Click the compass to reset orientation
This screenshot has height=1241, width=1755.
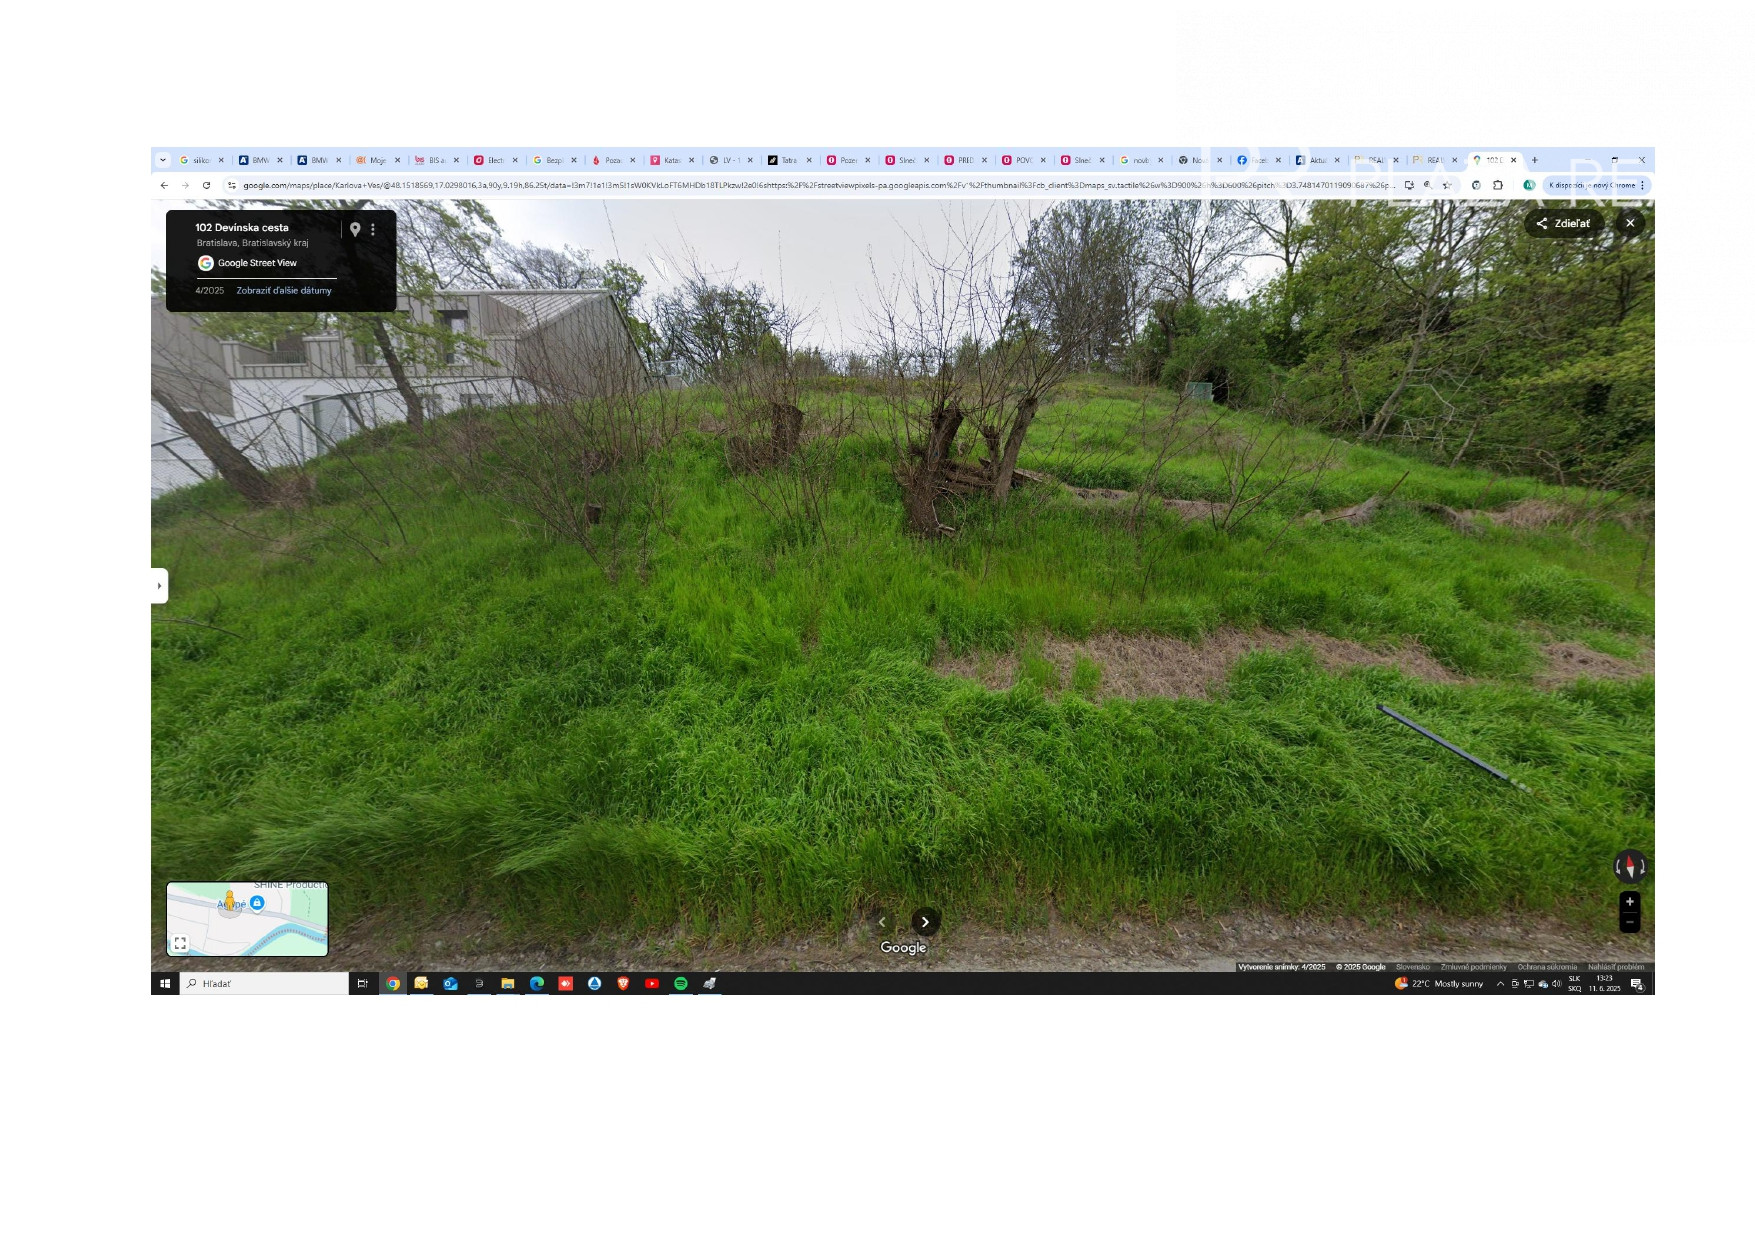click(x=1629, y=866)
